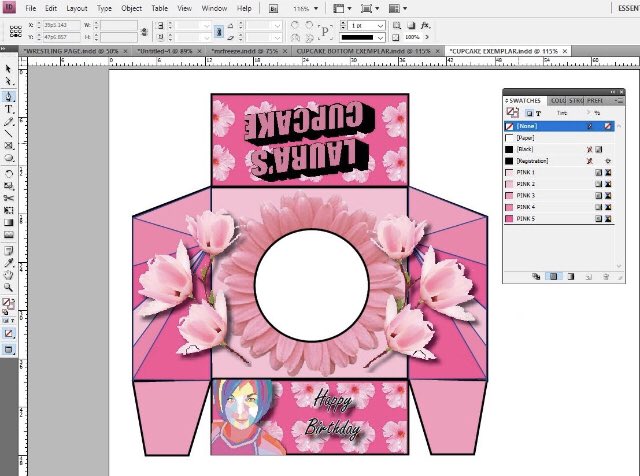The height and width of the screenshot is (476, 640).
Task: Select the PINK 3 swatch
Action: [x=559, y=196]
